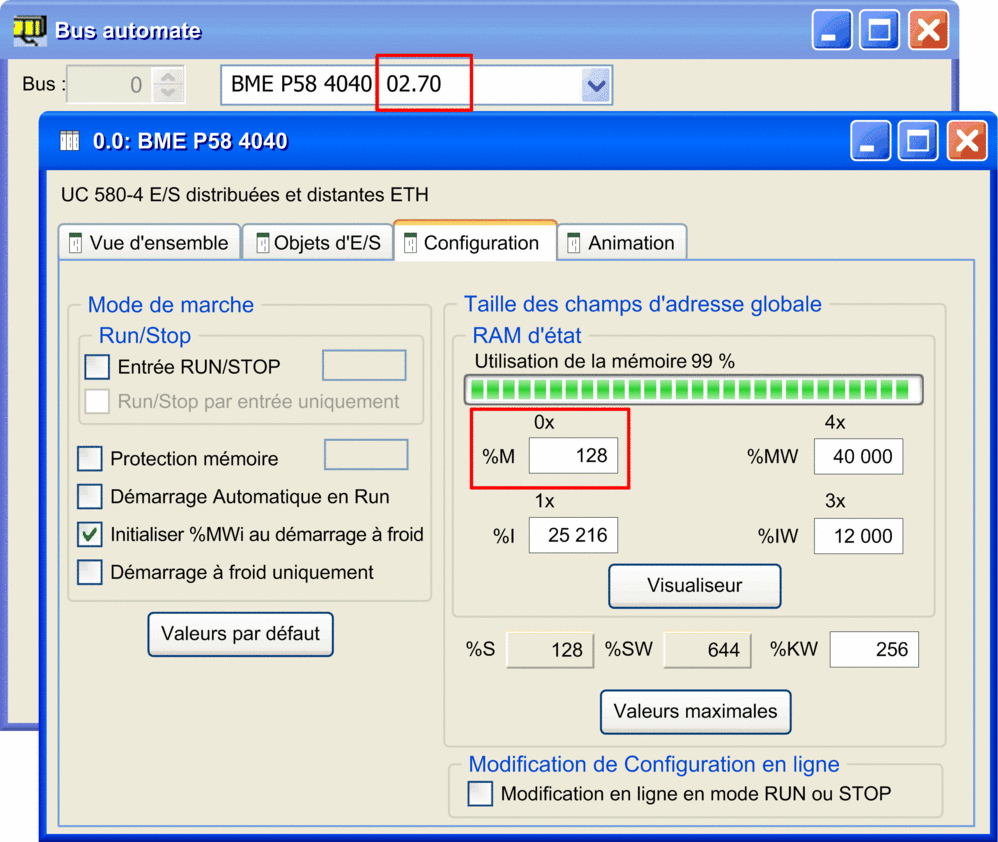Tick Run/Stop par entrée uniquement checkbox

97,402
